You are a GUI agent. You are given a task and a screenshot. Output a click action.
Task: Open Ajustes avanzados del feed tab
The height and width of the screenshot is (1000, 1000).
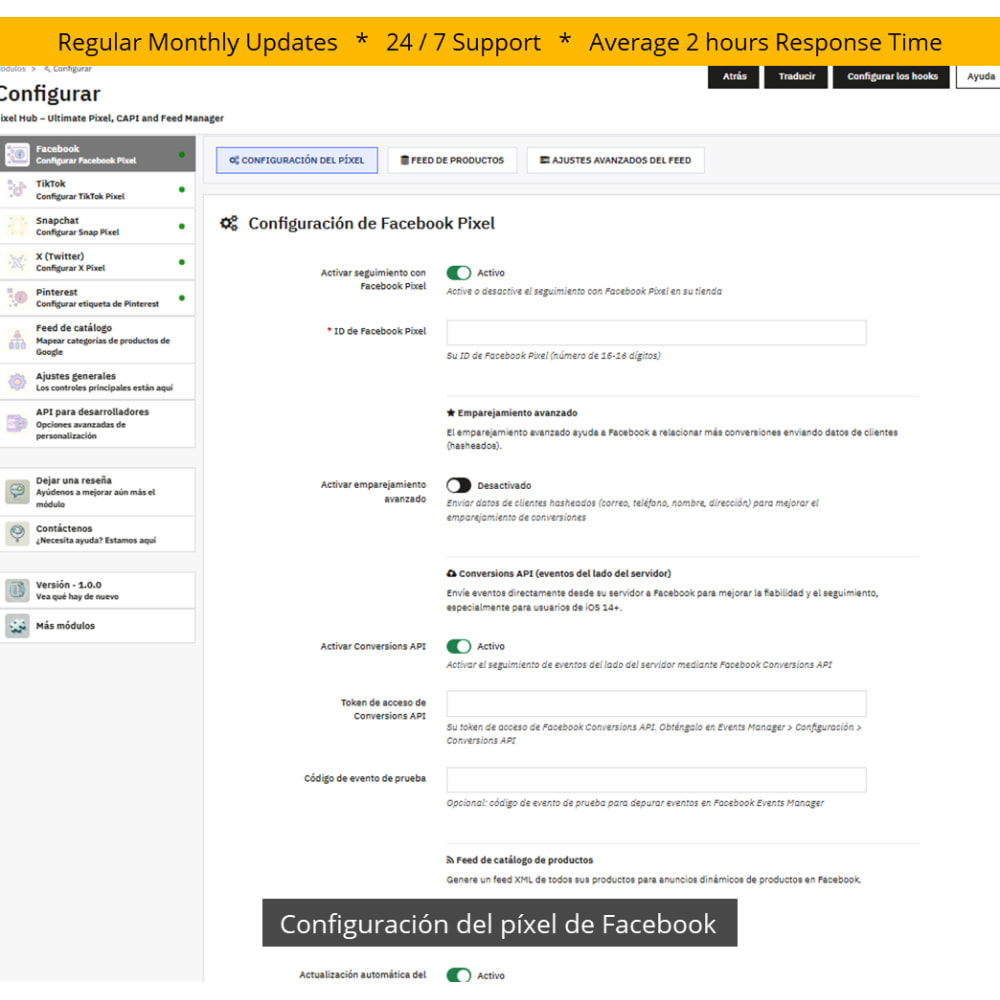click(615, 160)
